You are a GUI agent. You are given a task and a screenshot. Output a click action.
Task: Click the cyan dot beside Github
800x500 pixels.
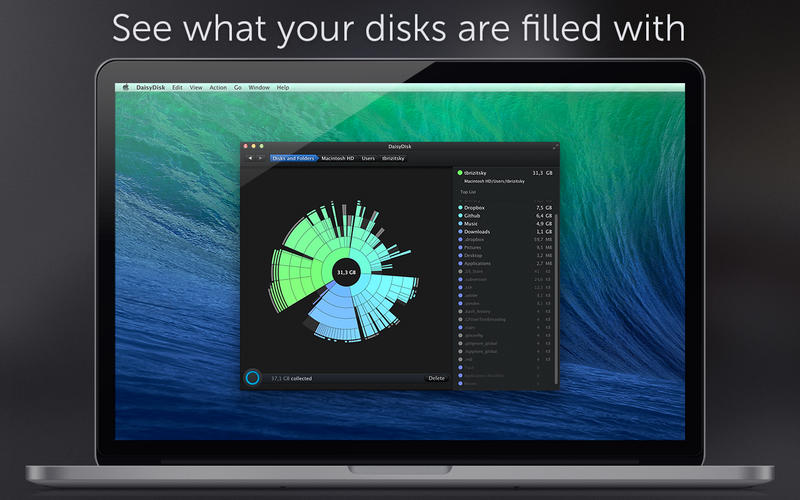pyautogui.click(x=460, y=216)
